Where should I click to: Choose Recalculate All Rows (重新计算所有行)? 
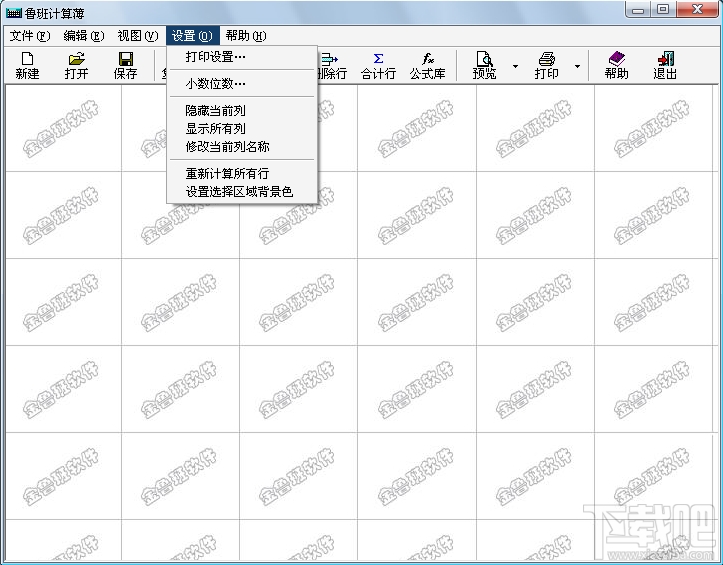[242, 173]
